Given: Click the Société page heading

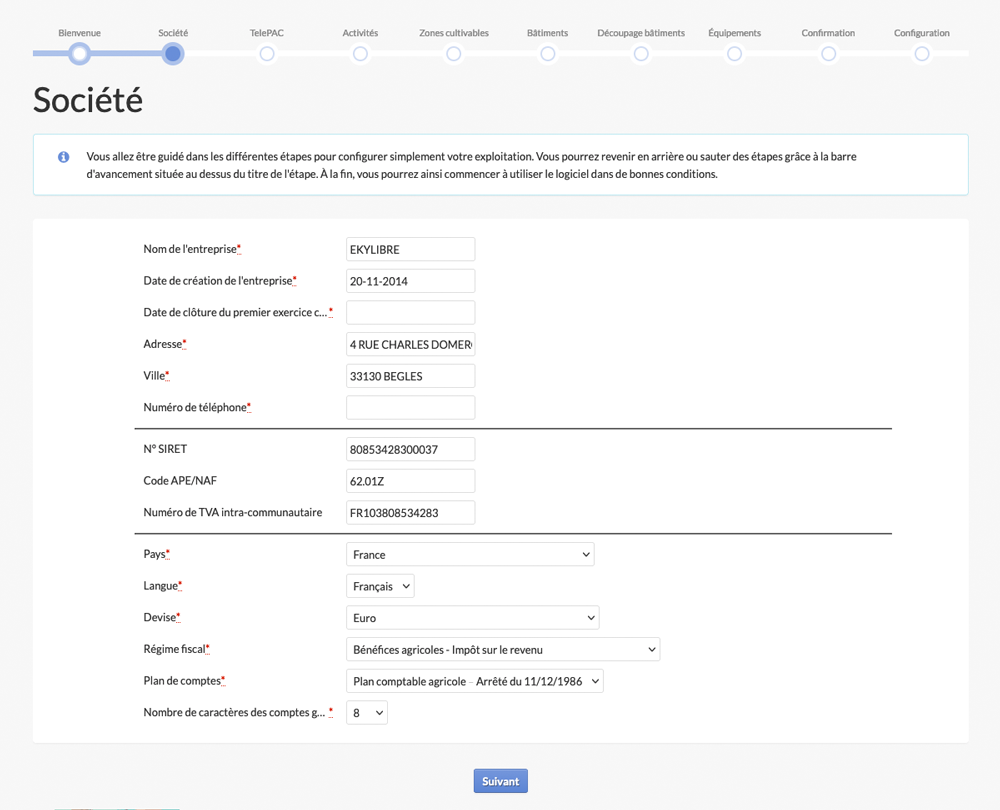Looking at the screenshot, I should click(x=88, y=100).
